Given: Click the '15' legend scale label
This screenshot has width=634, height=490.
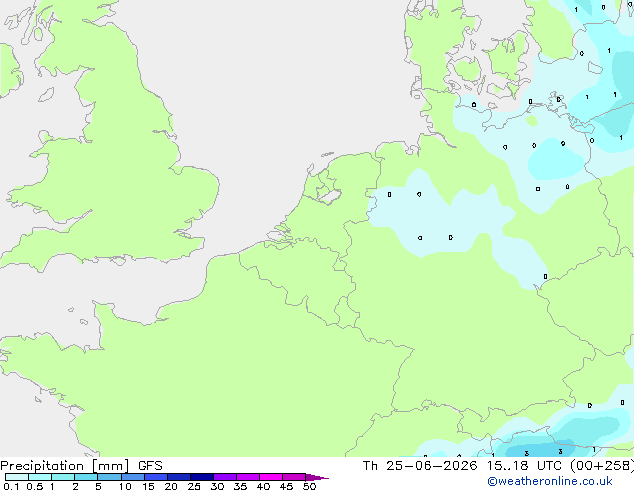Looking at the screenshot, I should (148, 486).
